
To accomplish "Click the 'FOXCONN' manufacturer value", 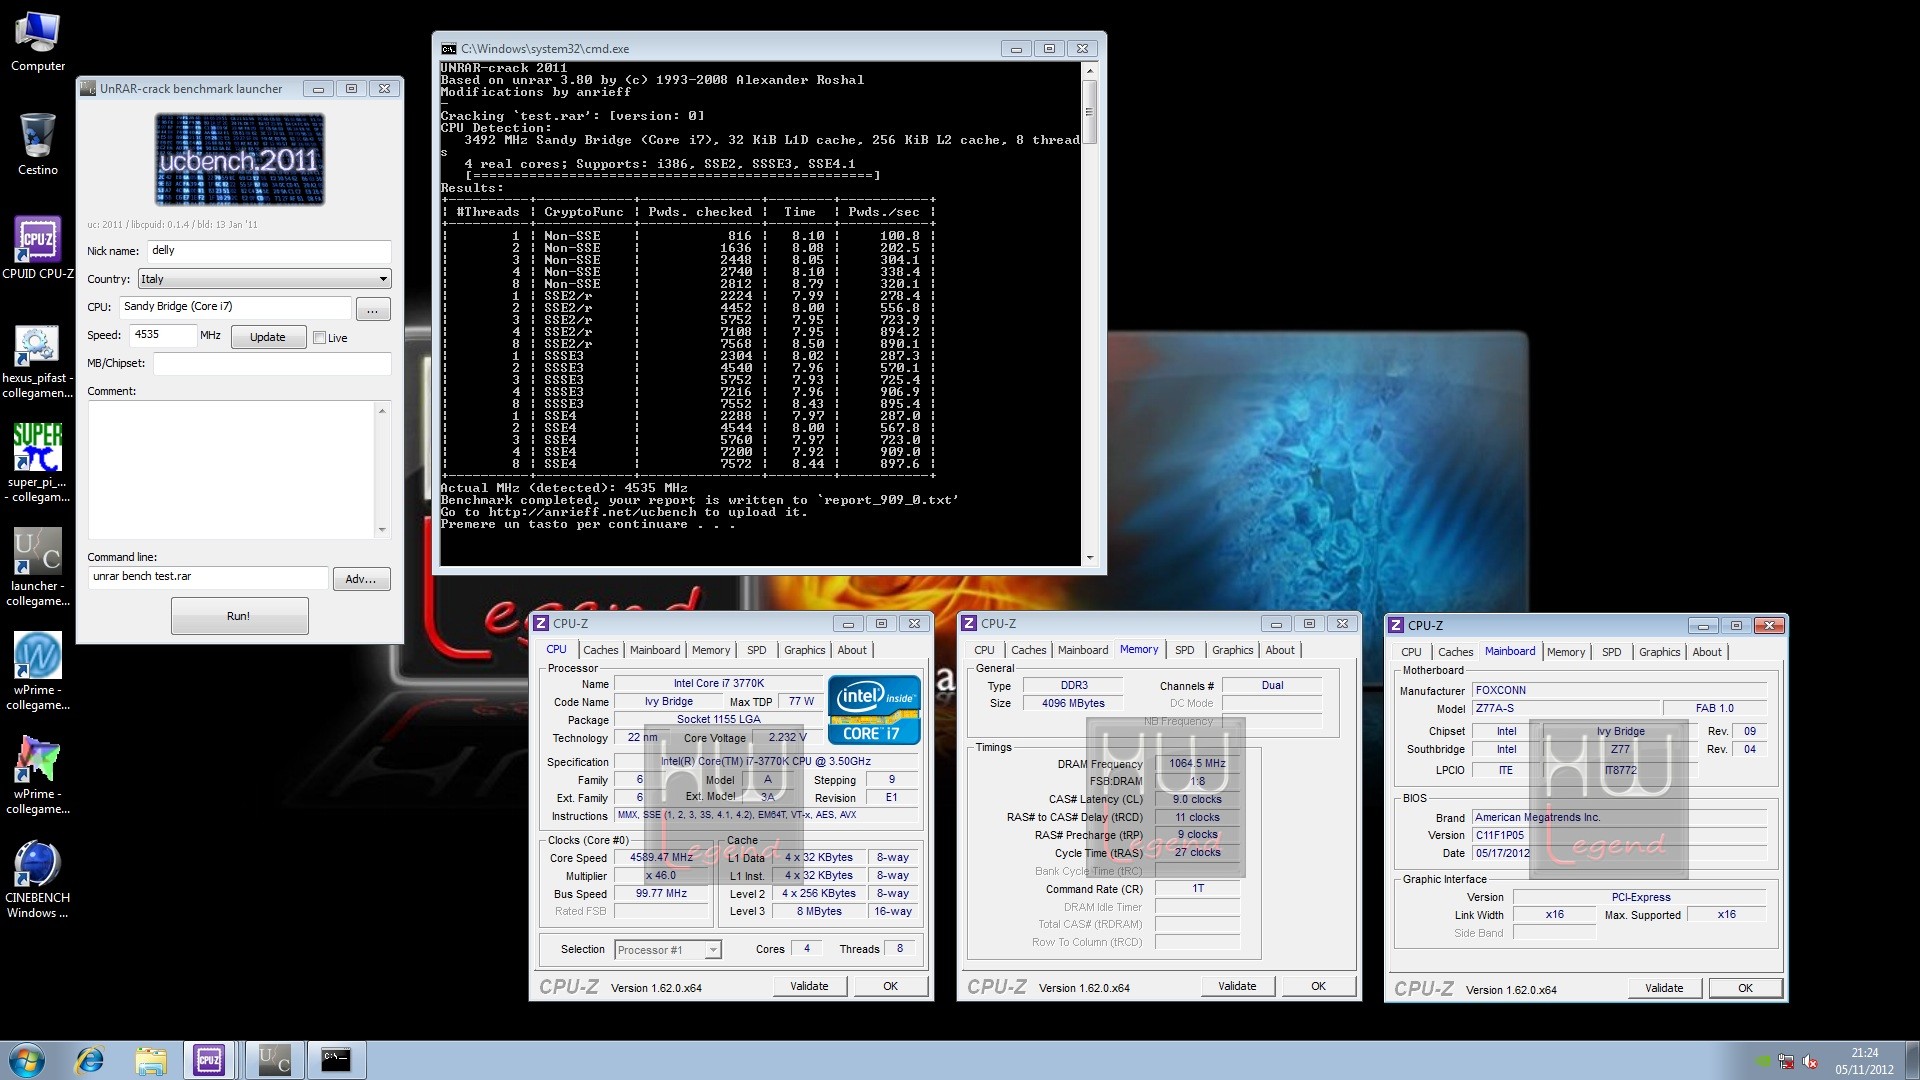I will coord(1620,690).
